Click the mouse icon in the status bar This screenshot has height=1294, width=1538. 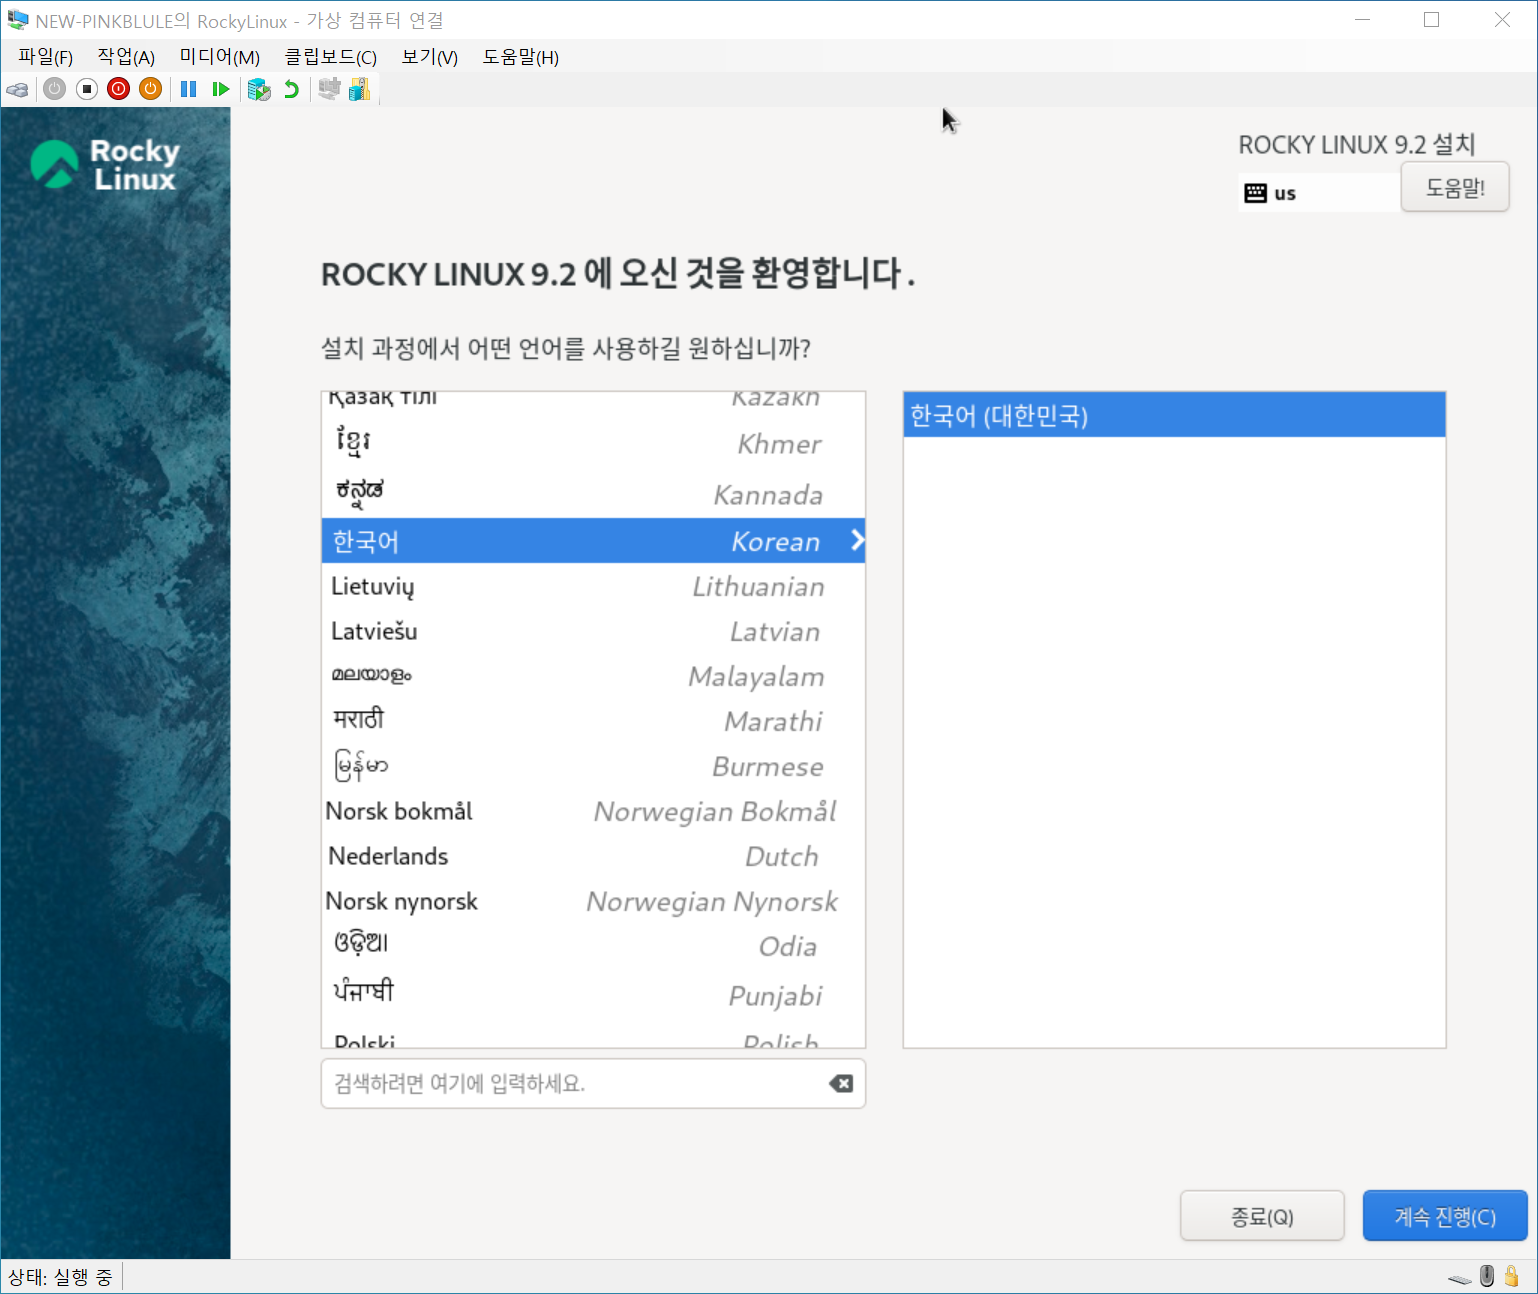click(1487, 1276)
